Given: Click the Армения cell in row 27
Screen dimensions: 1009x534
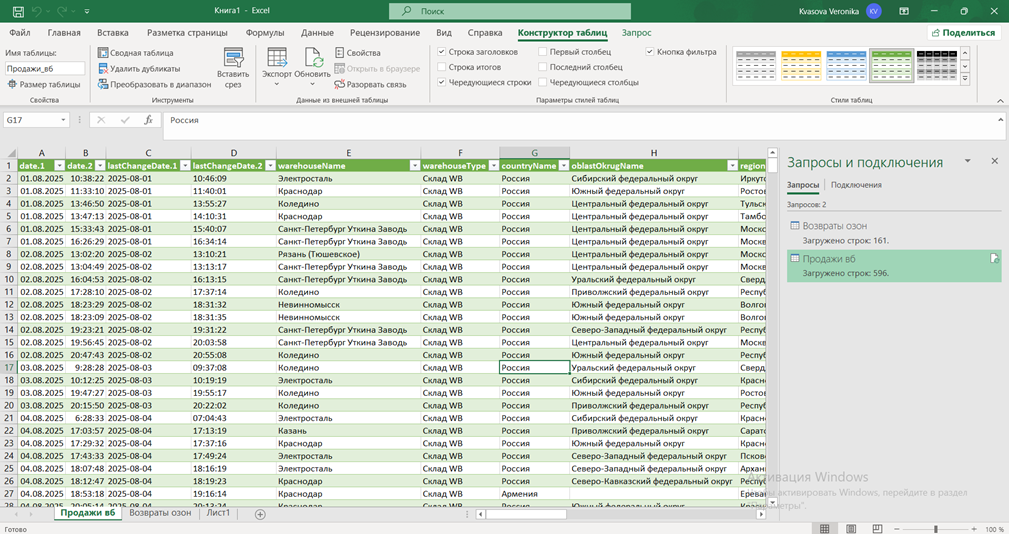Looking at the screenshot, I should [x=534, y=493].
